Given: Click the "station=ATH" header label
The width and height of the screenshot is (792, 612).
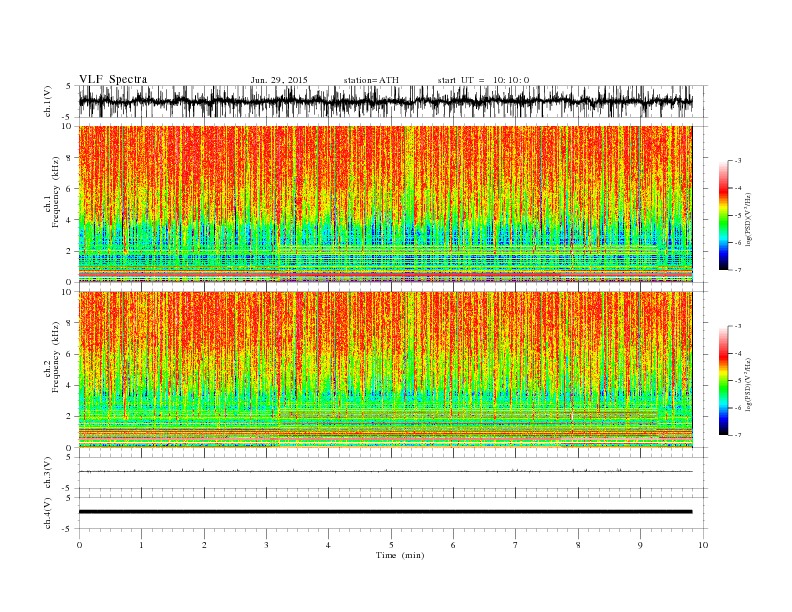Looking at the screenshot, I should point(371,80).
